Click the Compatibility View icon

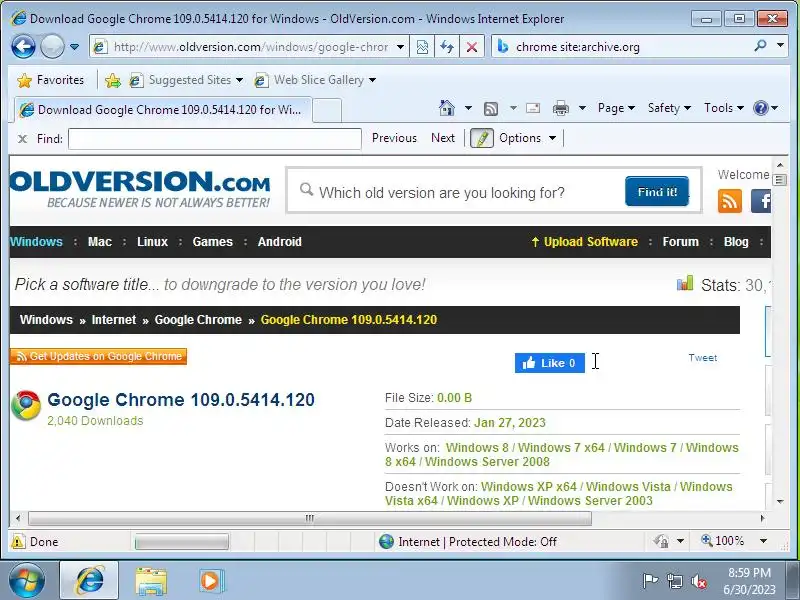tap(422, 47)
